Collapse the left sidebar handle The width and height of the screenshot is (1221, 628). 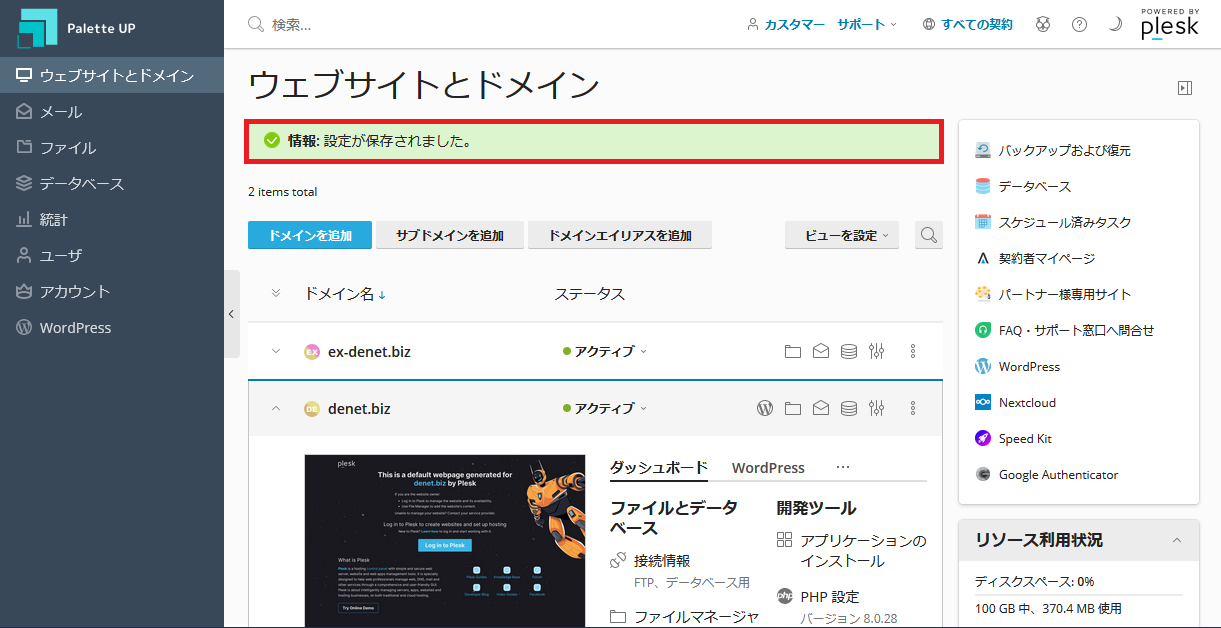tap(231, 314)
